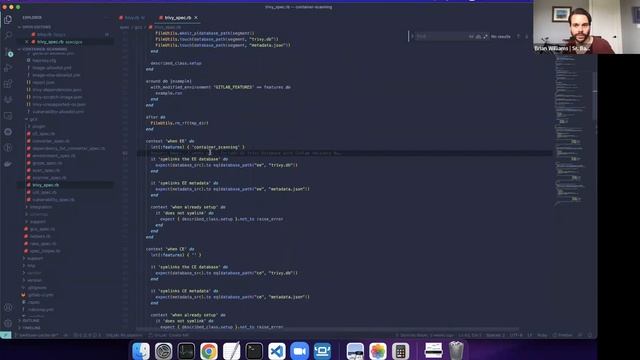
Task: Open Google Chrome from the Dock
Action: tap(209, 351)
